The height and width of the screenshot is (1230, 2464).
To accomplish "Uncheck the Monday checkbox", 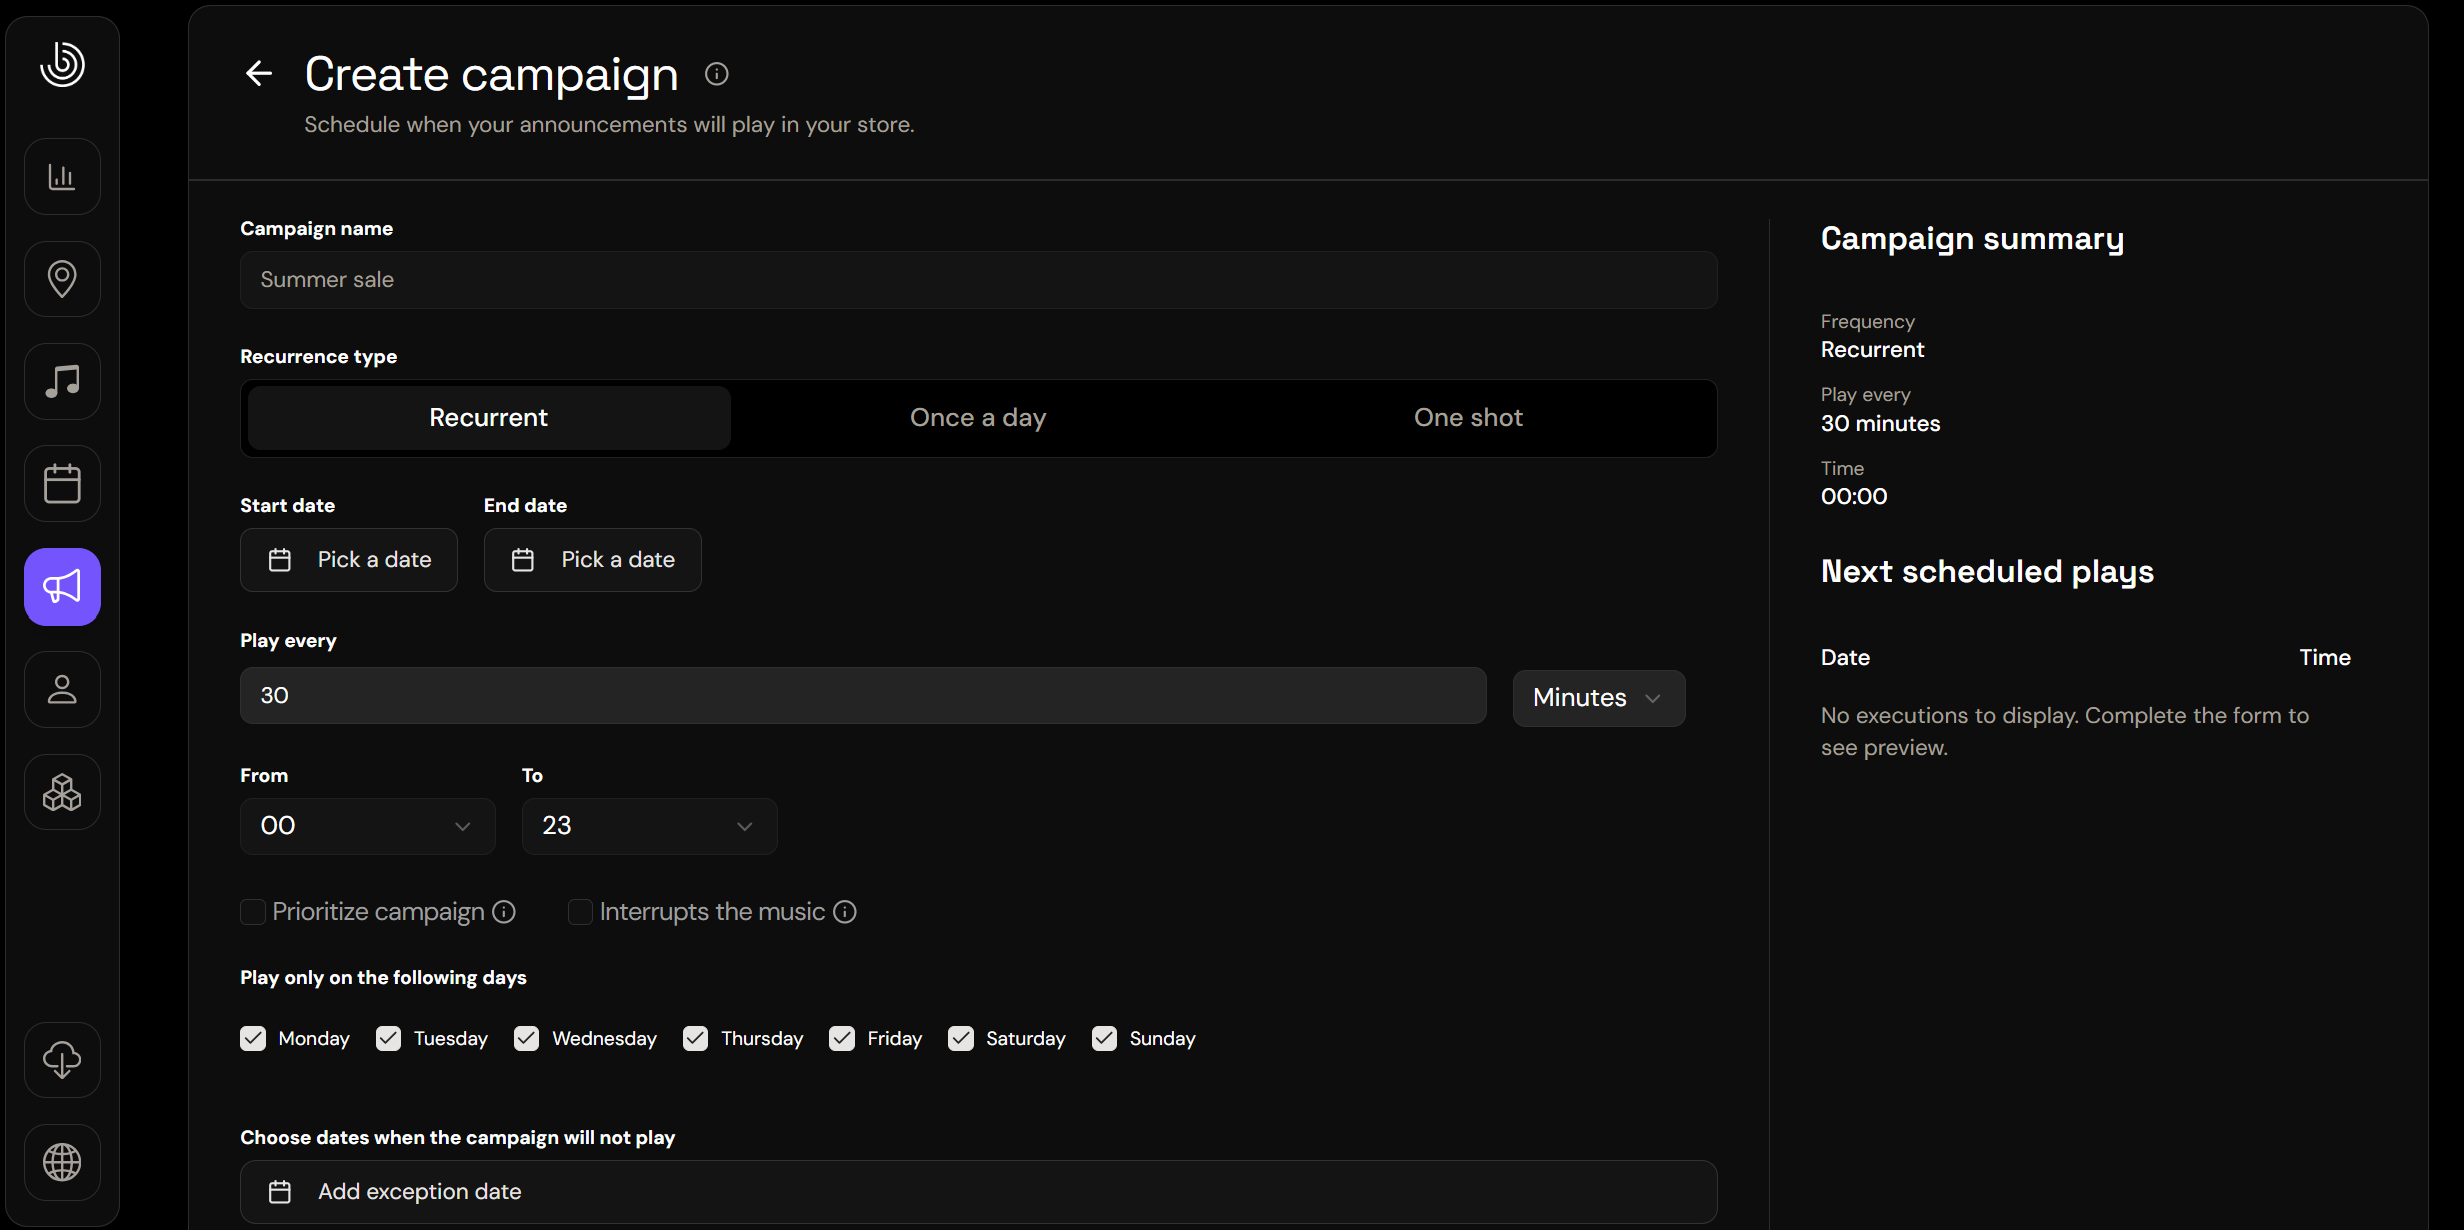I will 253,1039.
